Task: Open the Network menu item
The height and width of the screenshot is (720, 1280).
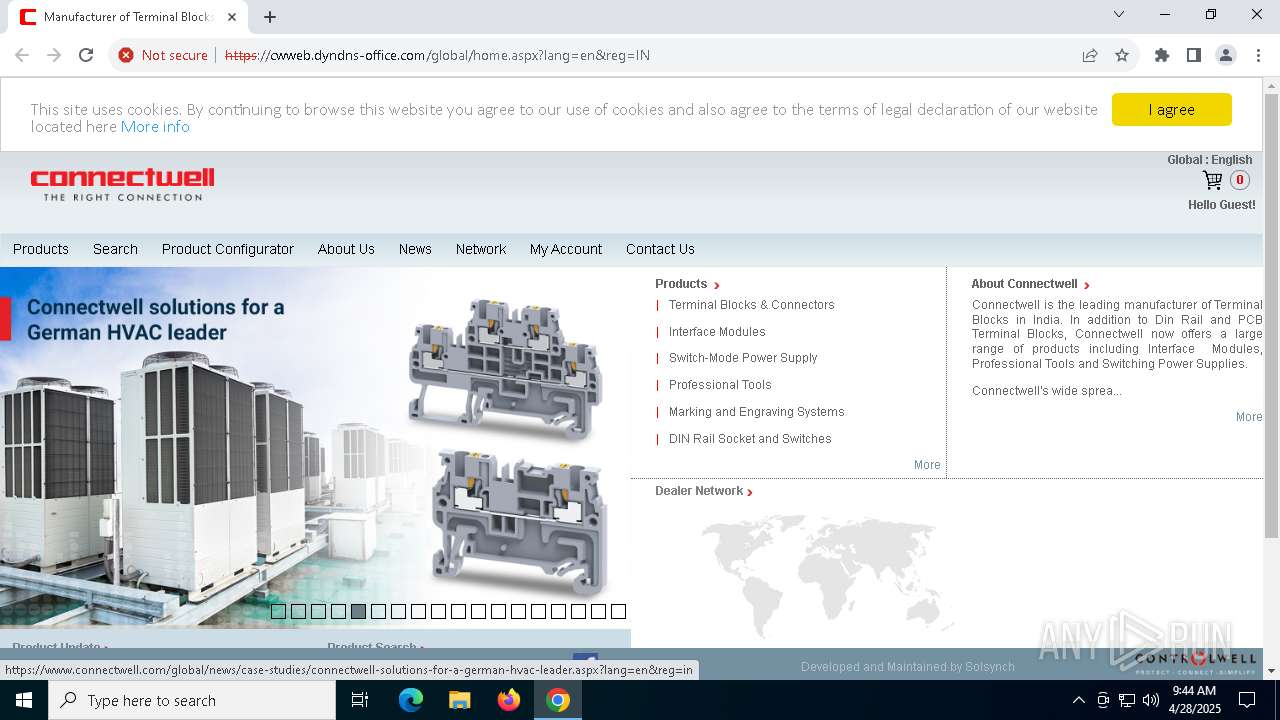Action: click(481, 249)
